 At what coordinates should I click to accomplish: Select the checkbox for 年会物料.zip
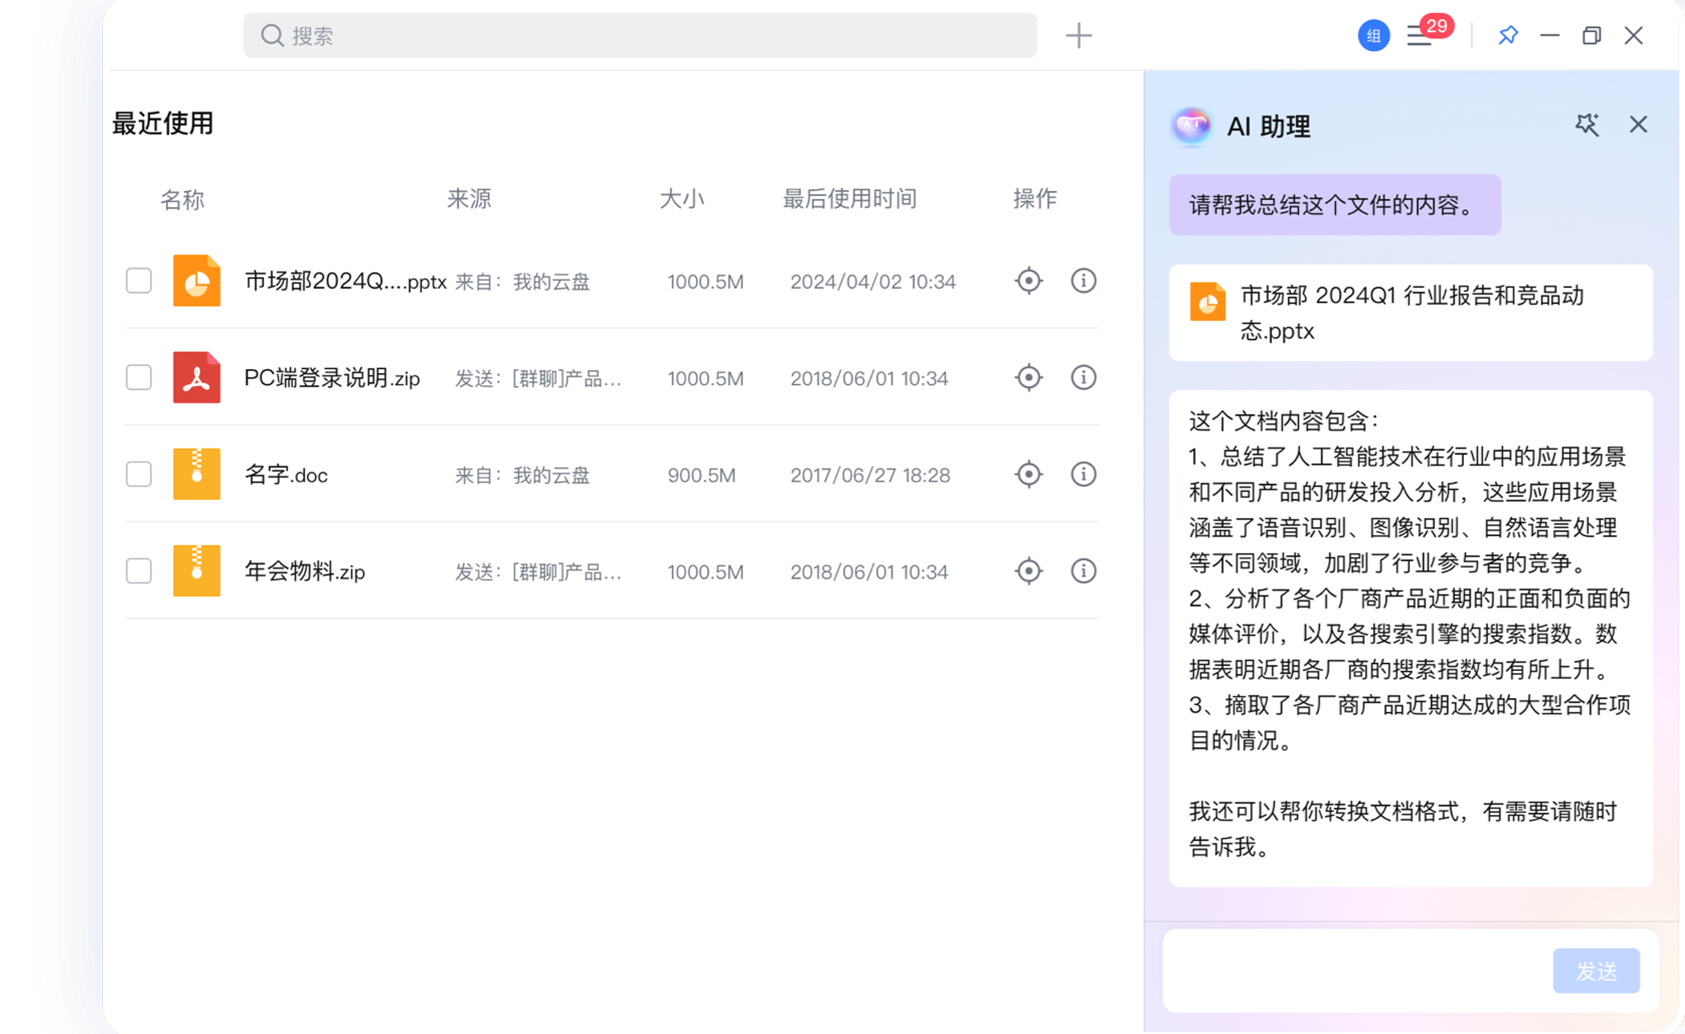(x=138, y=571)
